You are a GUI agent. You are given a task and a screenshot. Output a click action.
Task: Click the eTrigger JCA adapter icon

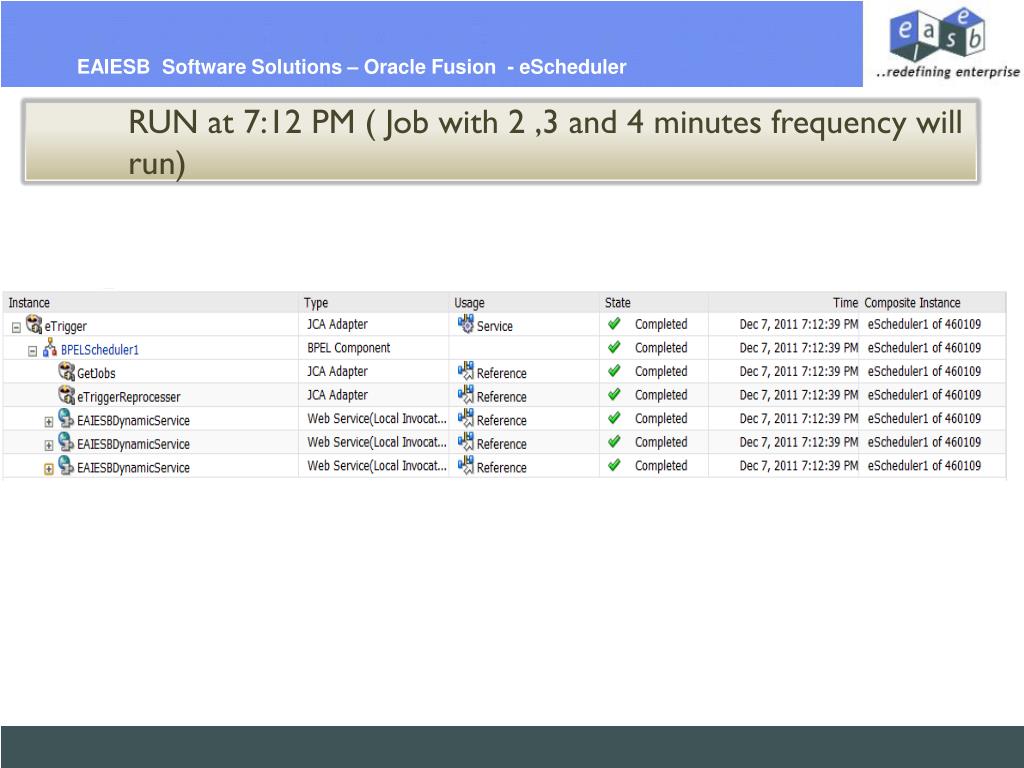pos(34,324)
